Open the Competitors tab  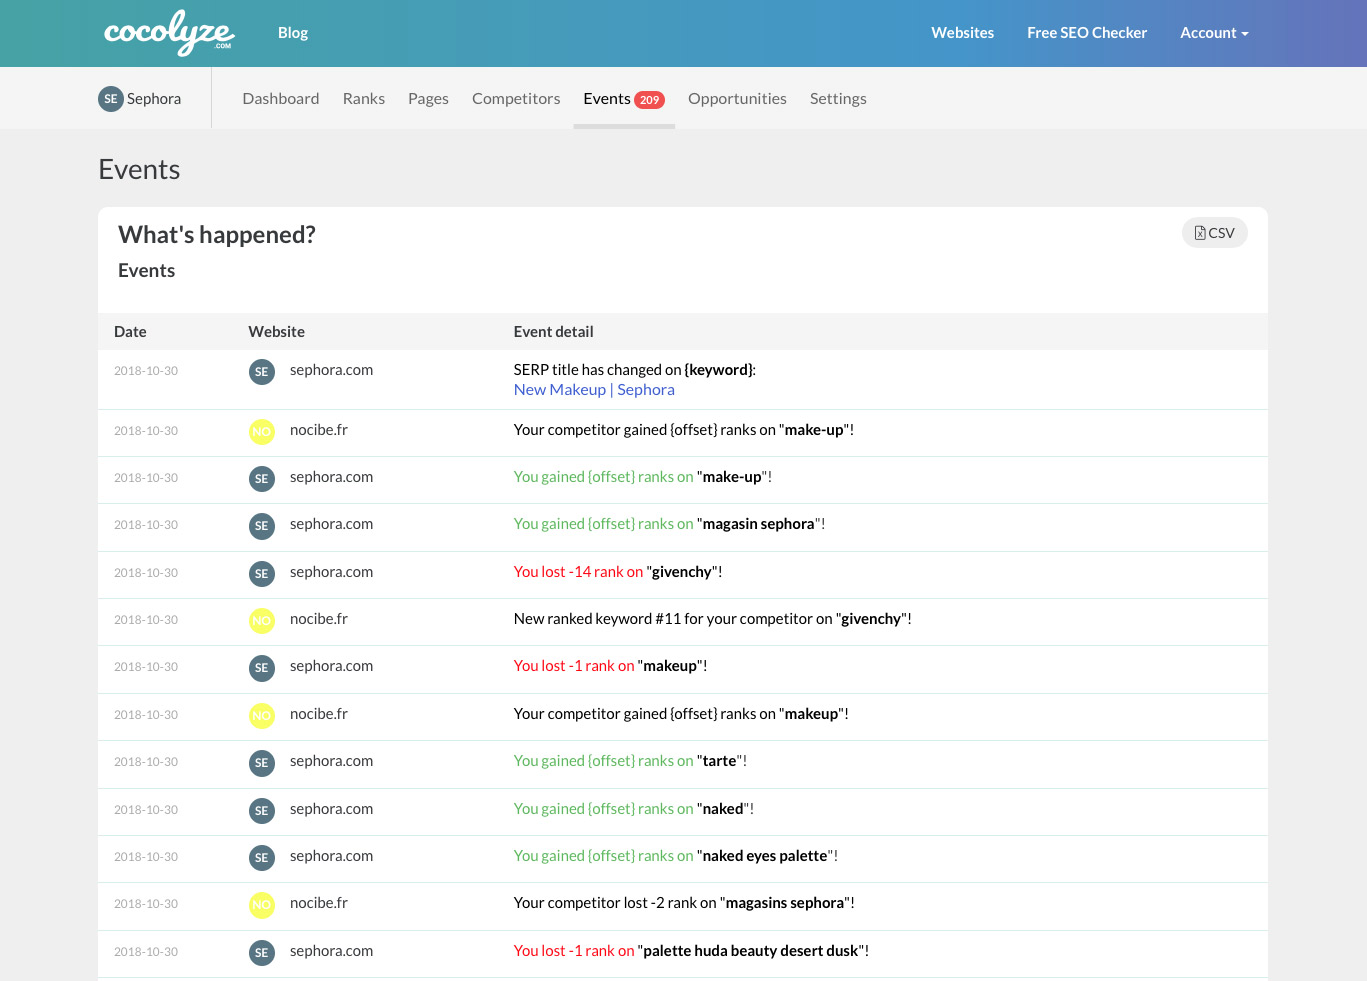pos(516,99)
